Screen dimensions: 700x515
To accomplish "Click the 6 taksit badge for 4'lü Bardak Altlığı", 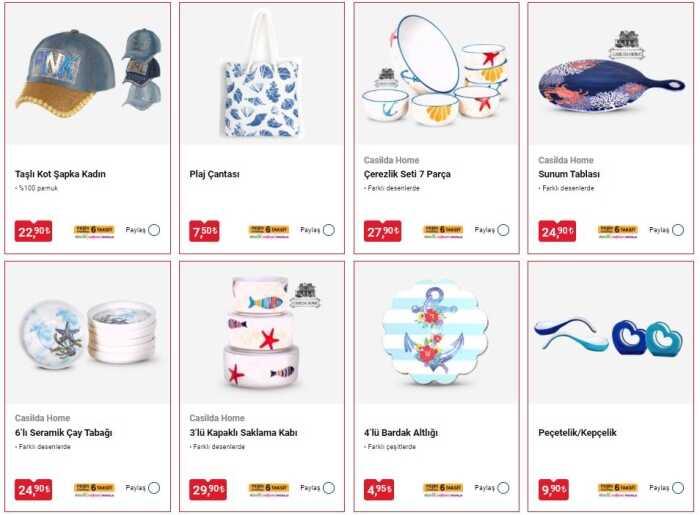I will click(x=443, y=489).
